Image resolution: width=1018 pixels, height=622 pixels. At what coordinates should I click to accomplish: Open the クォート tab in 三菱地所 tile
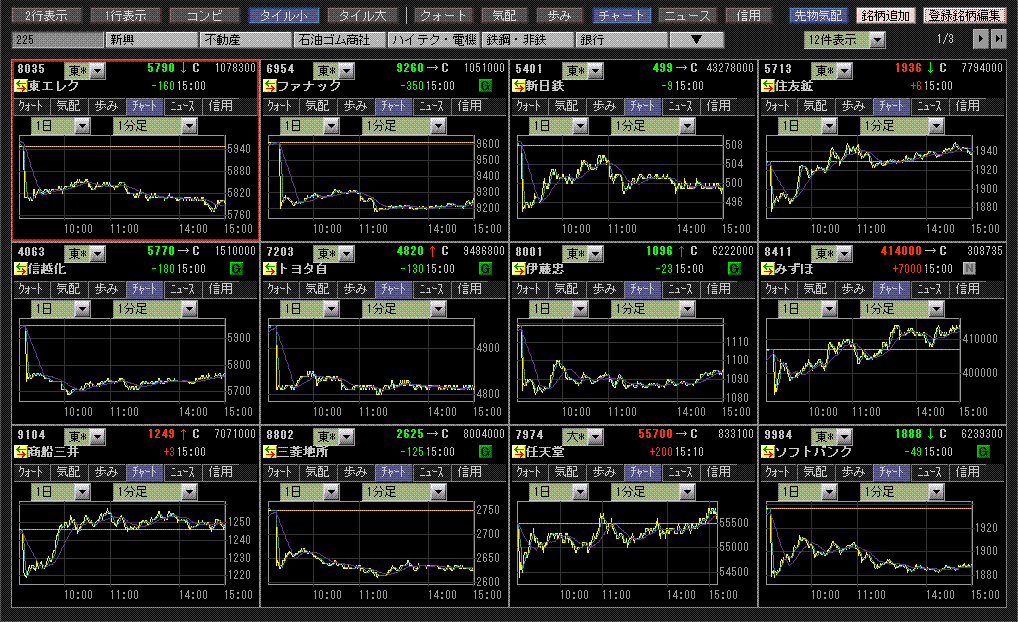[280, 472]
